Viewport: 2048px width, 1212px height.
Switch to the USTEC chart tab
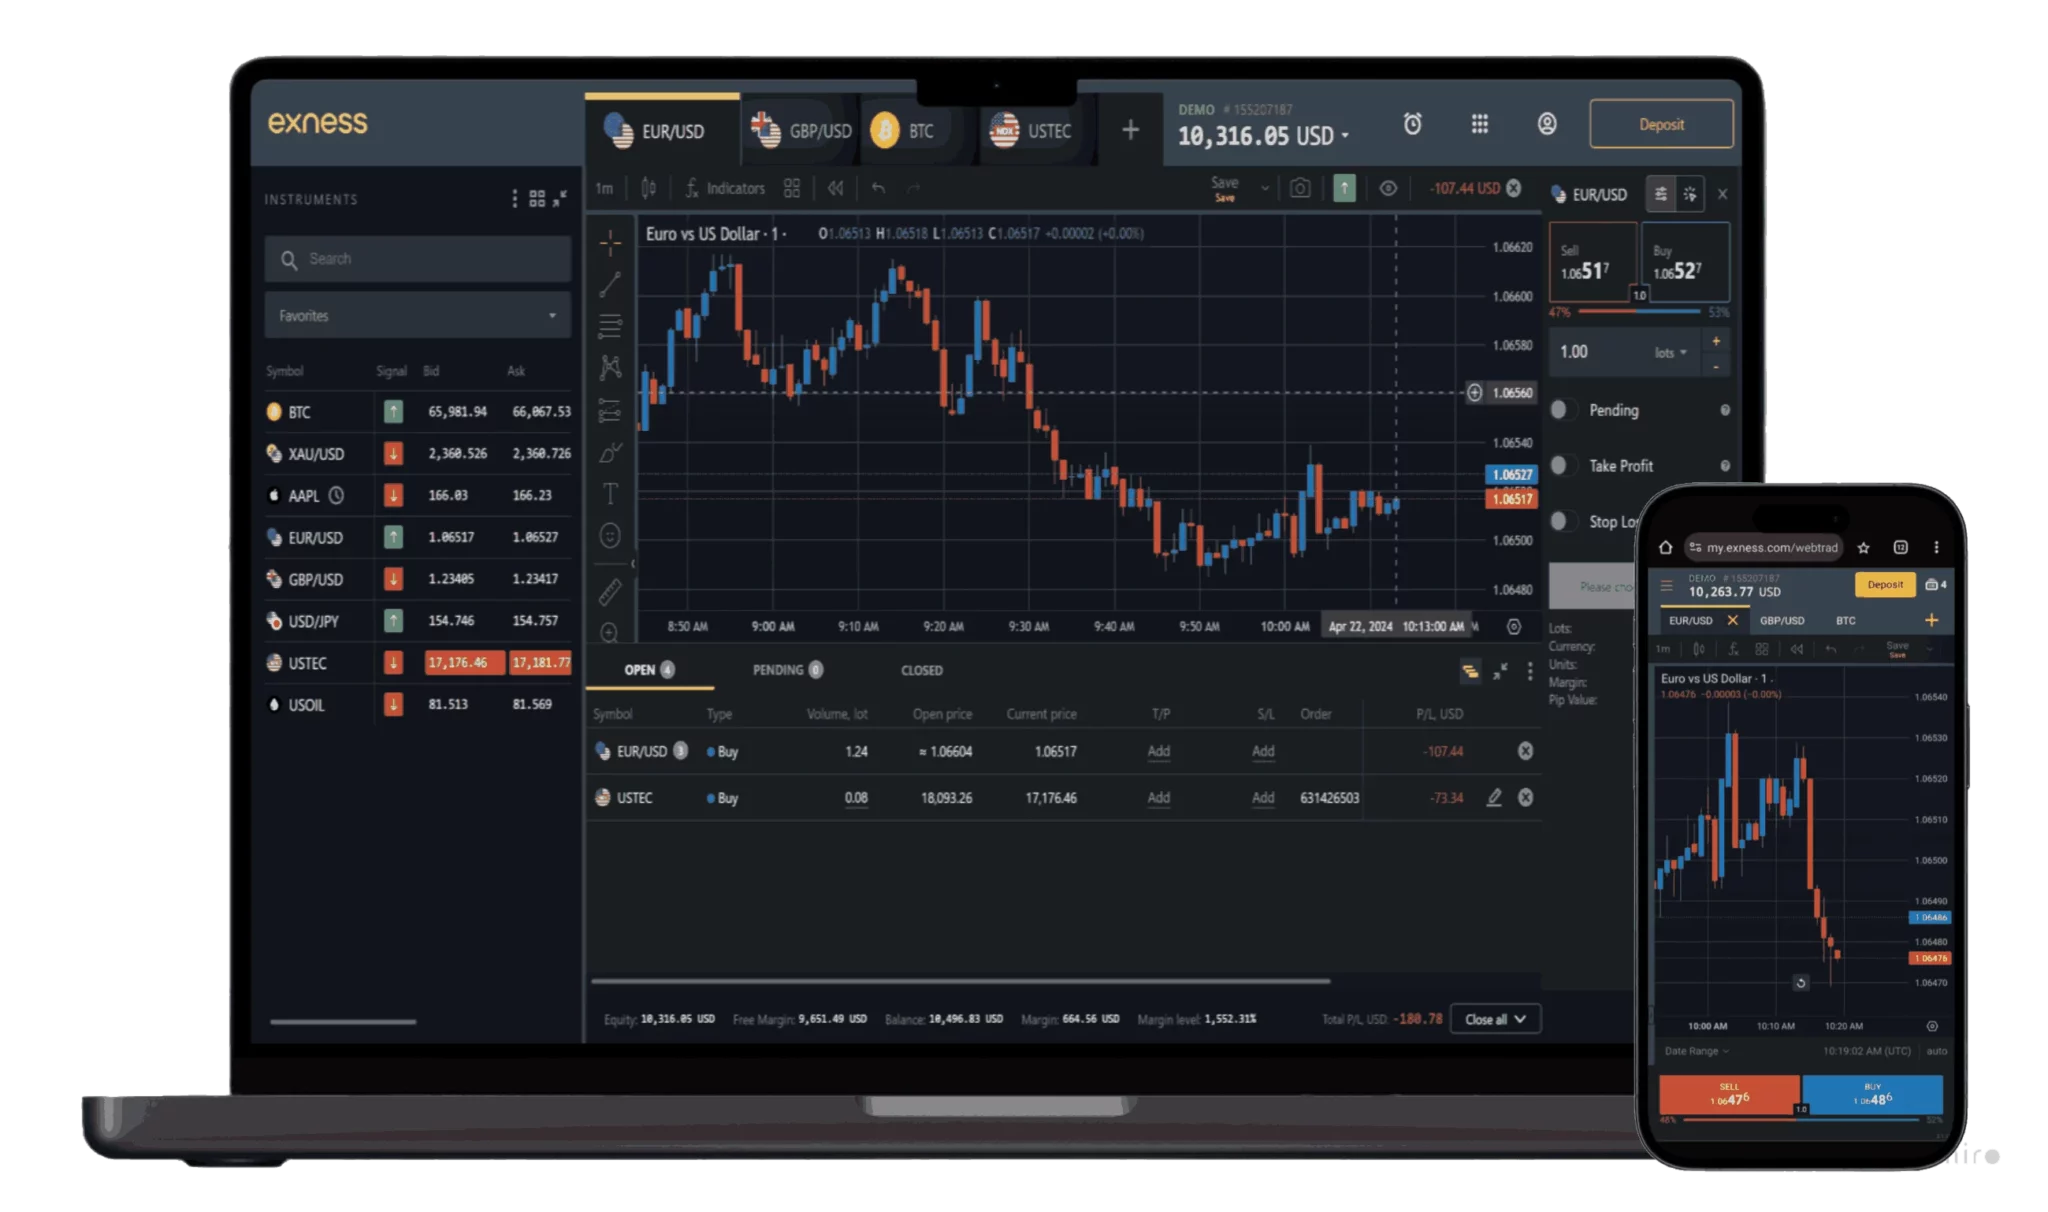point(1032,130)
